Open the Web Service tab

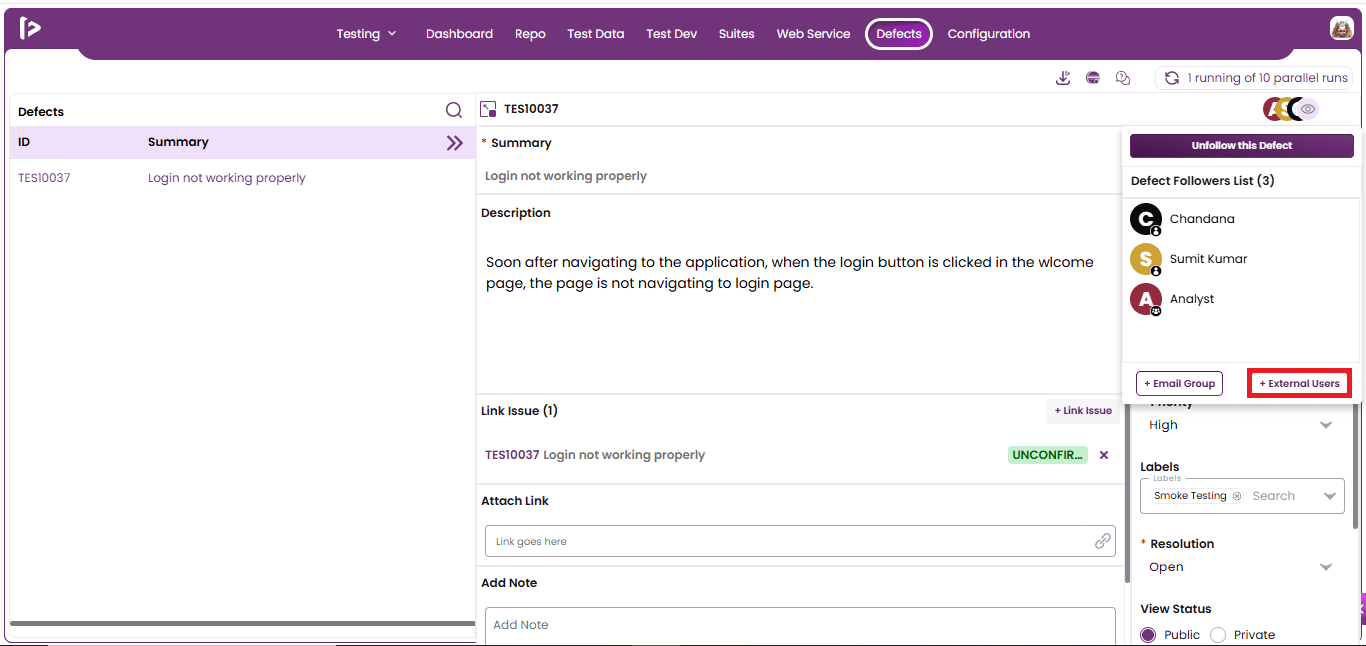(813, 34)
